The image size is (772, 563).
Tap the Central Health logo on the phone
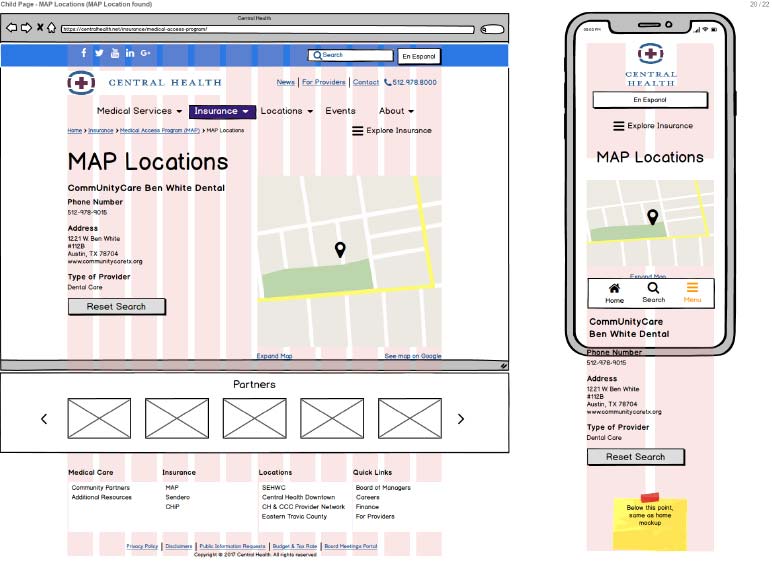[651, 65]
